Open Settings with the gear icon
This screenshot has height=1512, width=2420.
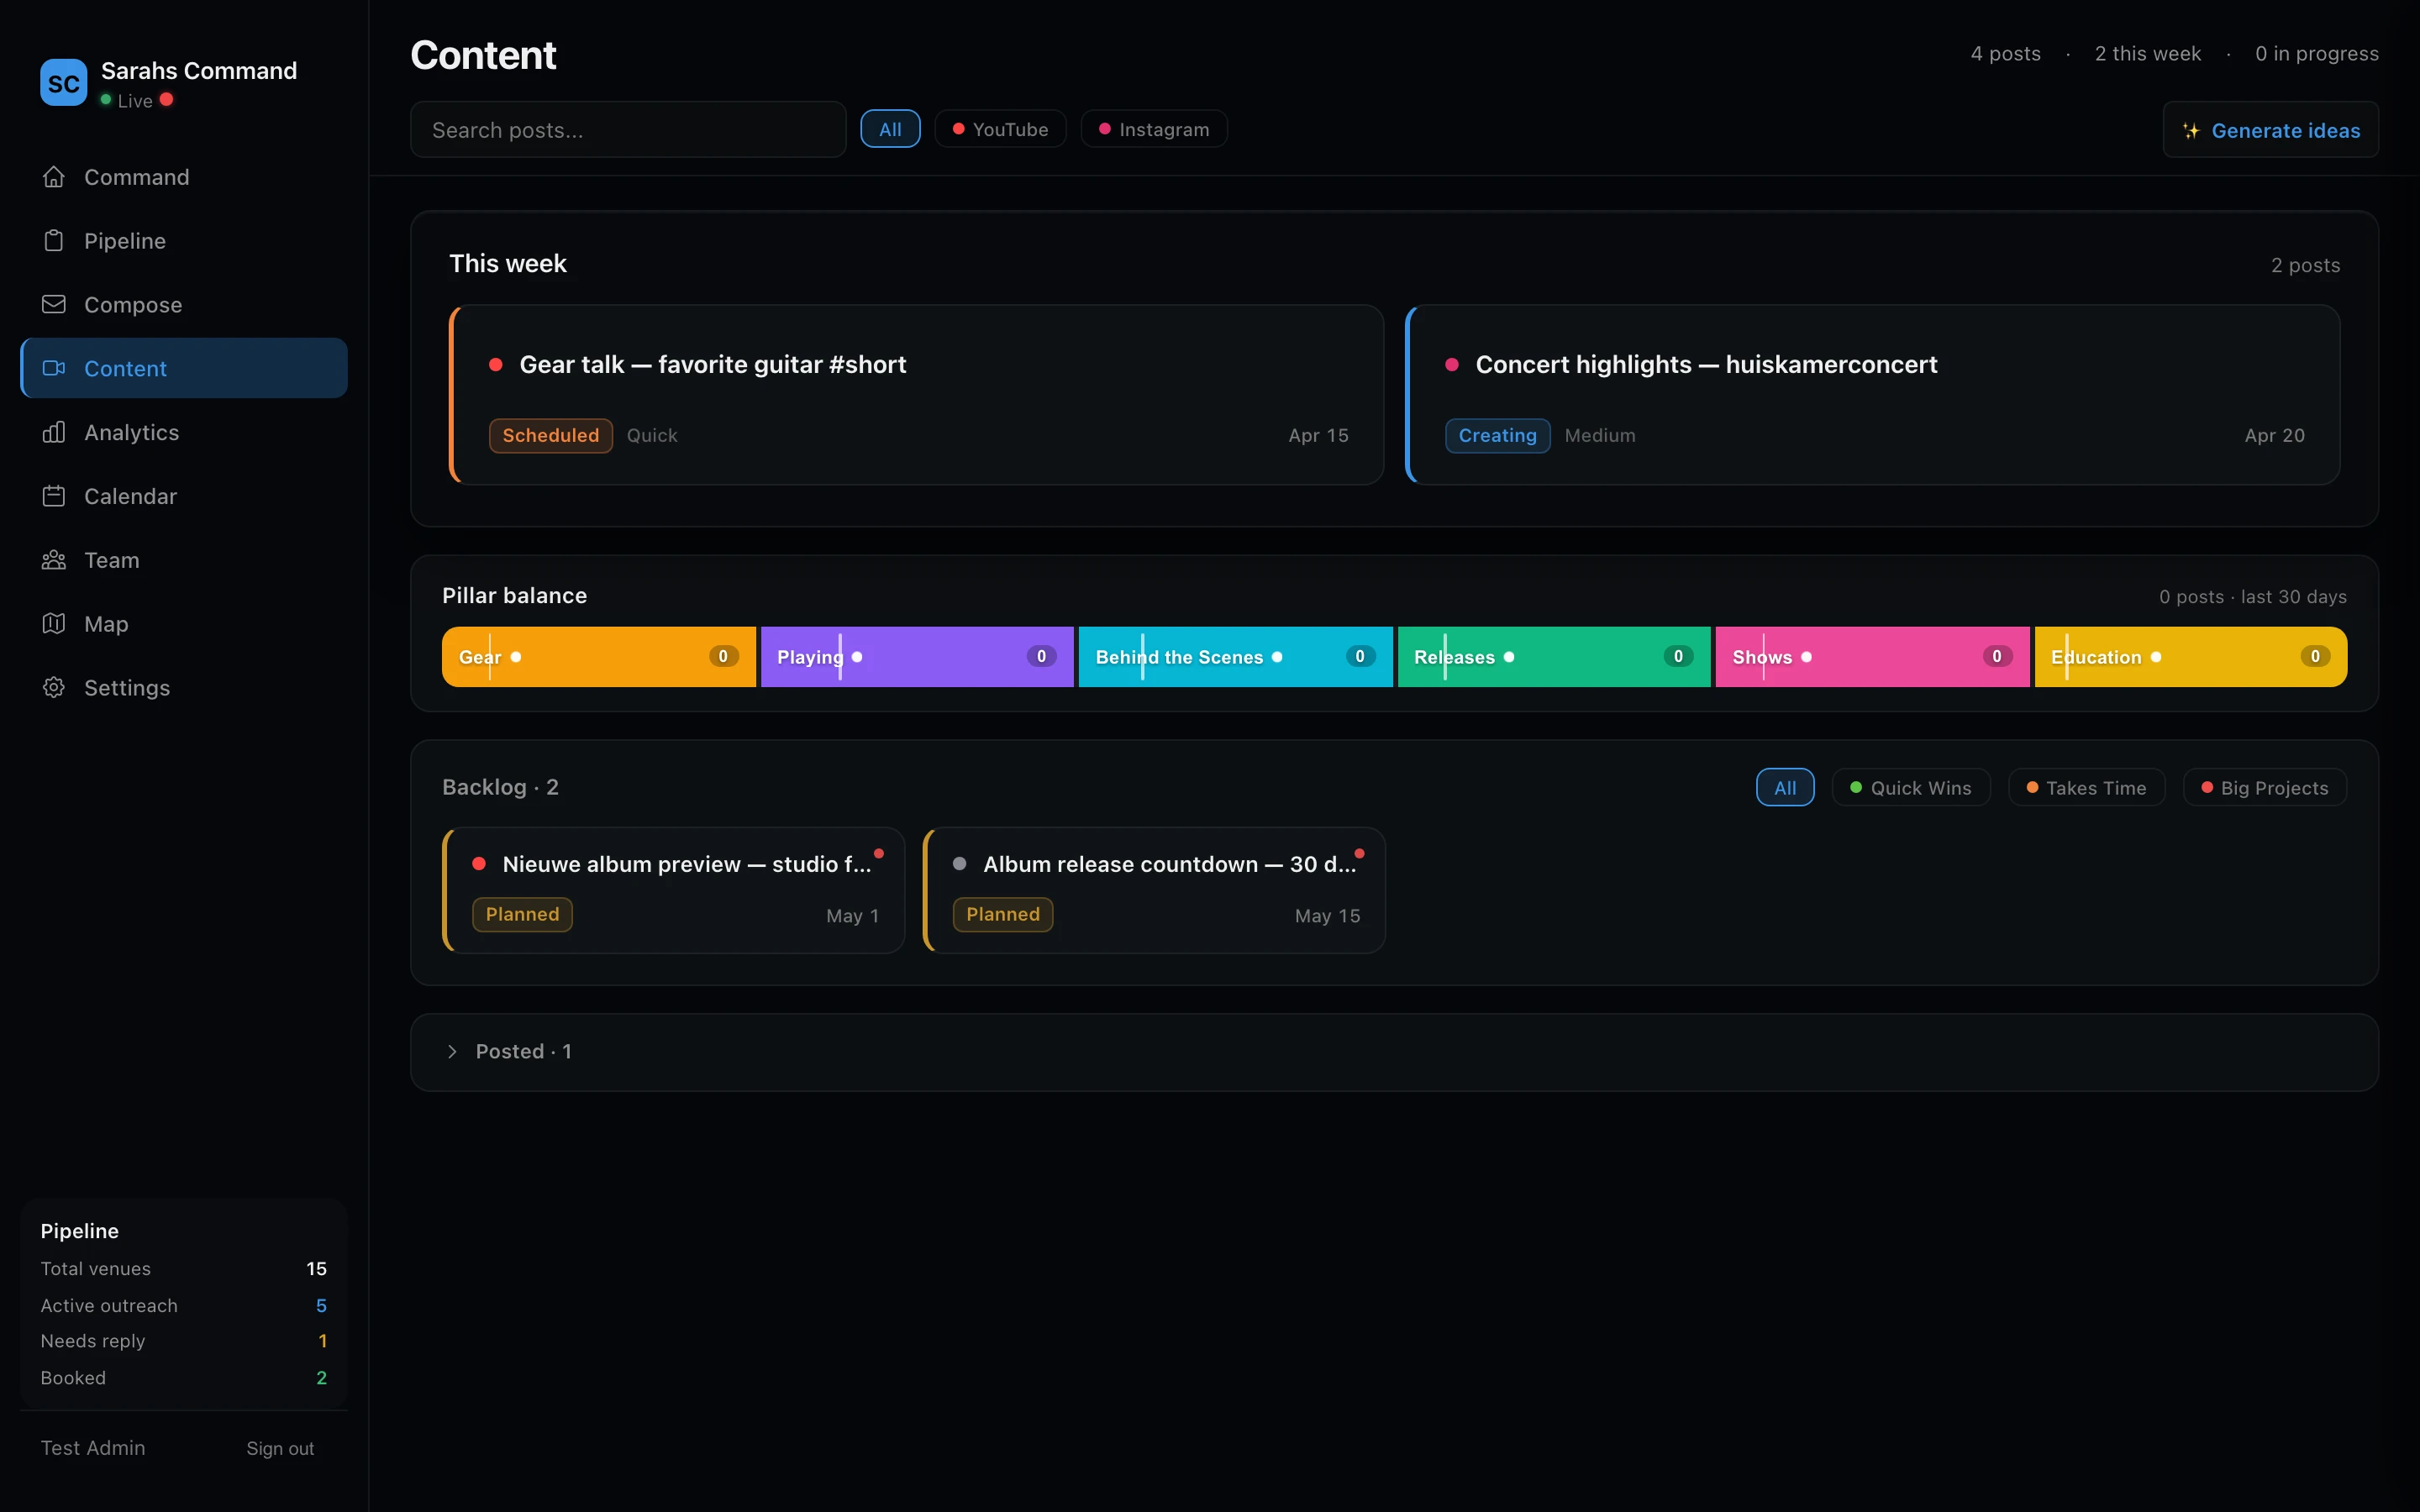[x=55, y=687]
